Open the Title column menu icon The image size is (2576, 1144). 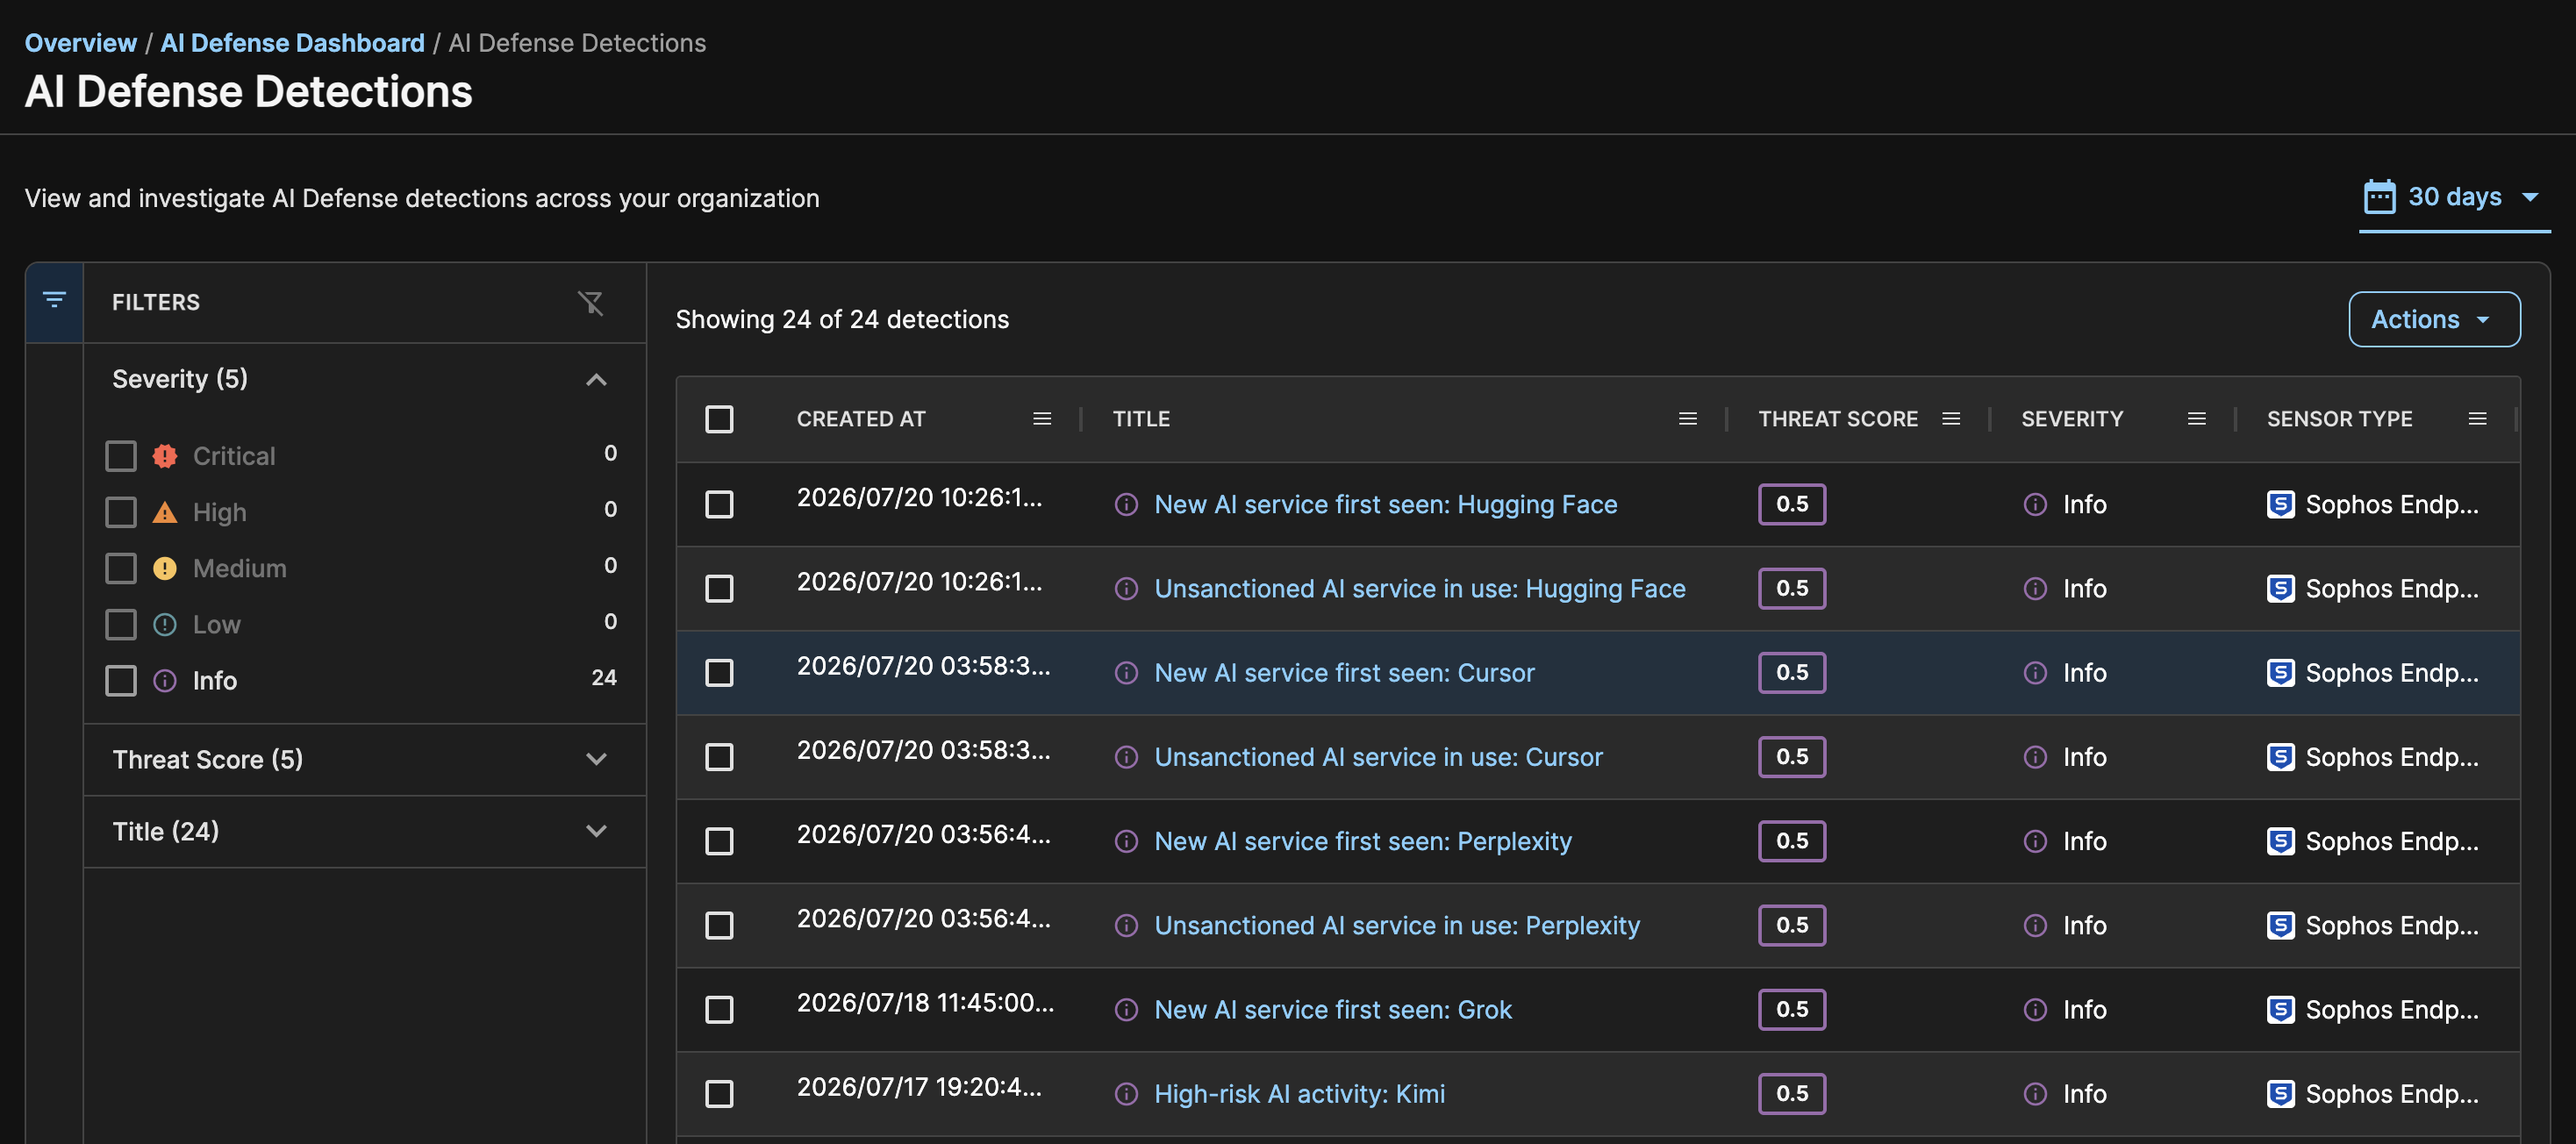pos(1687,419)
